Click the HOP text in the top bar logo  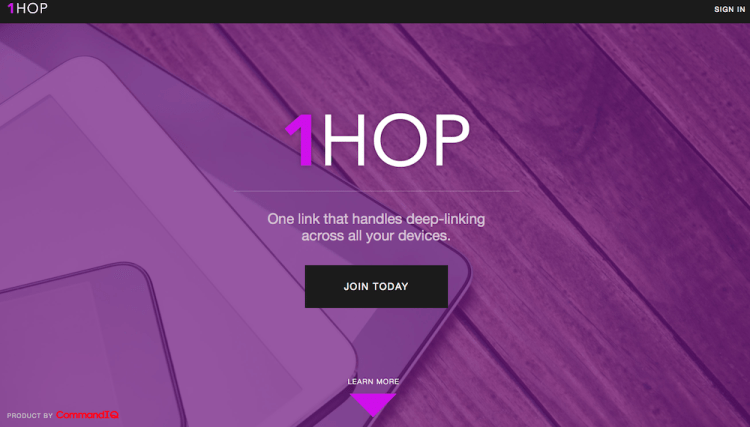32,8
